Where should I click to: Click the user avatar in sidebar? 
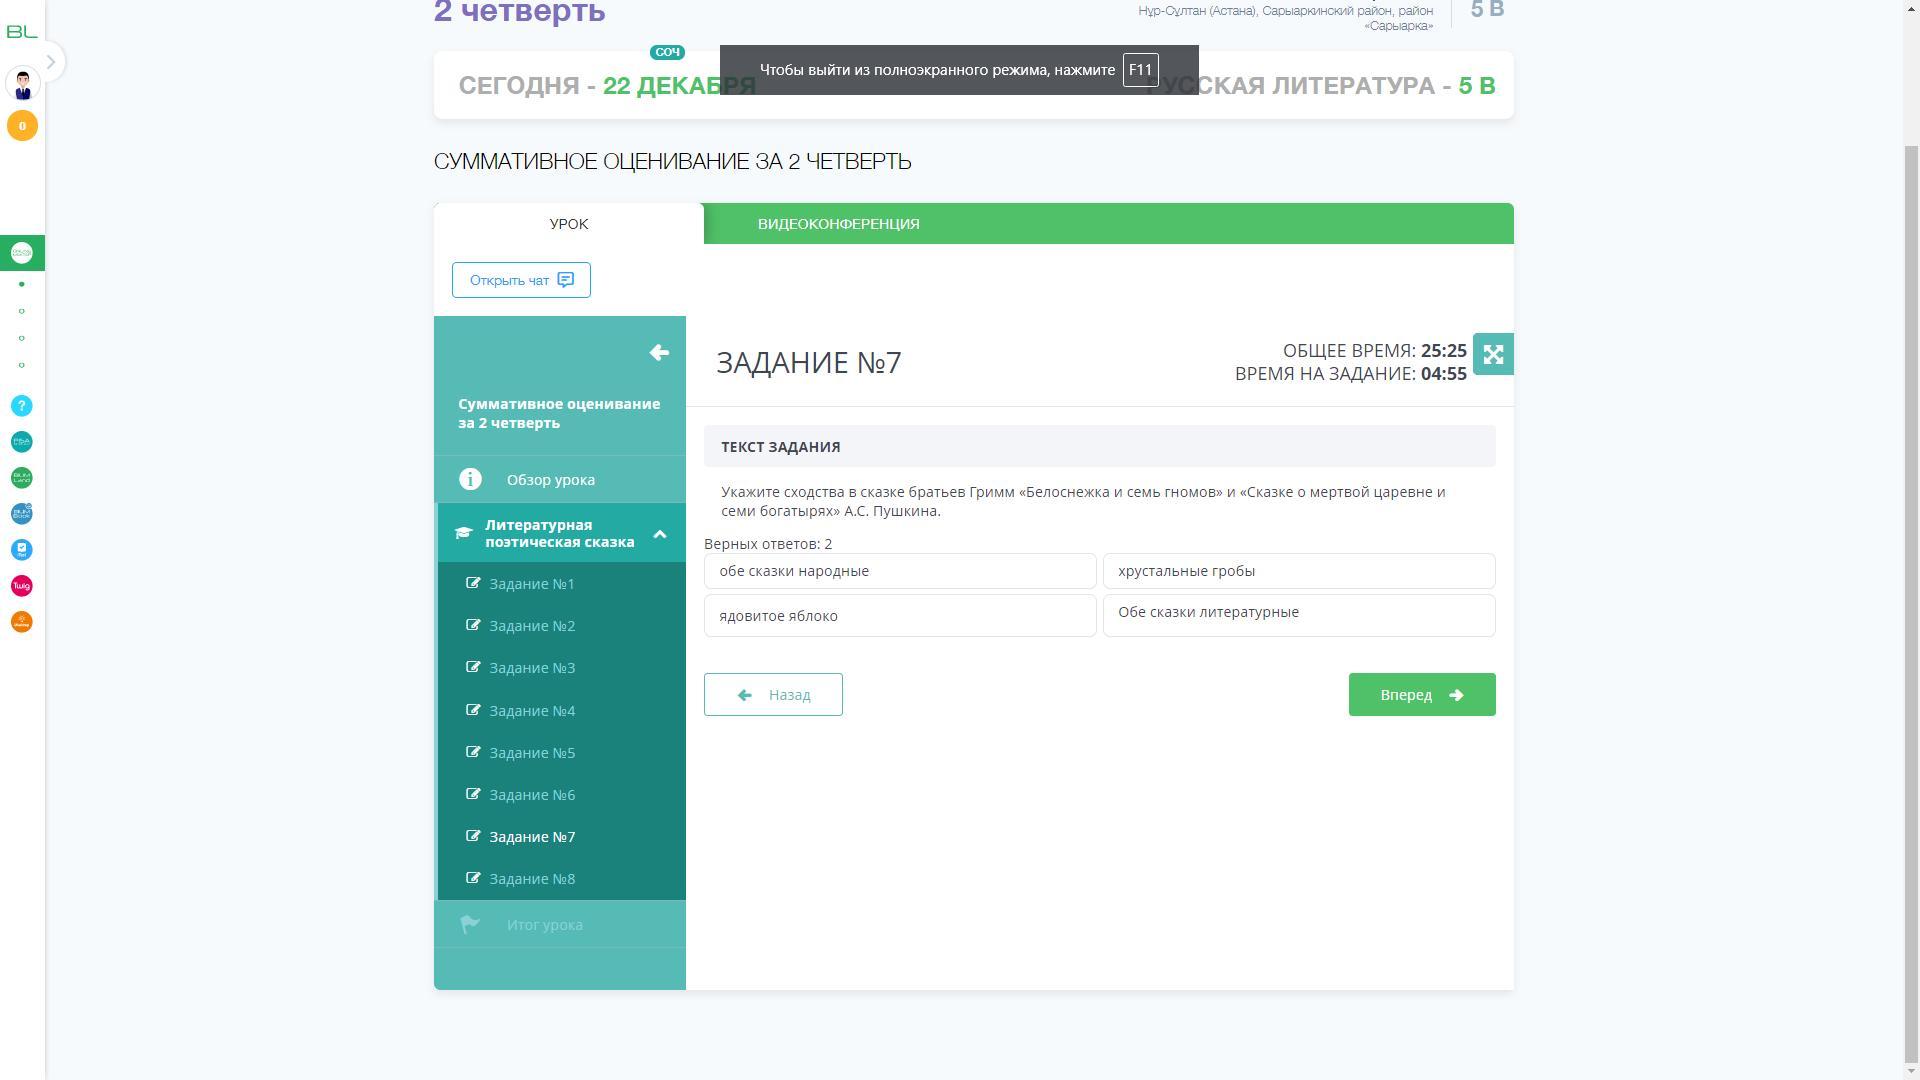click(22, 85)
